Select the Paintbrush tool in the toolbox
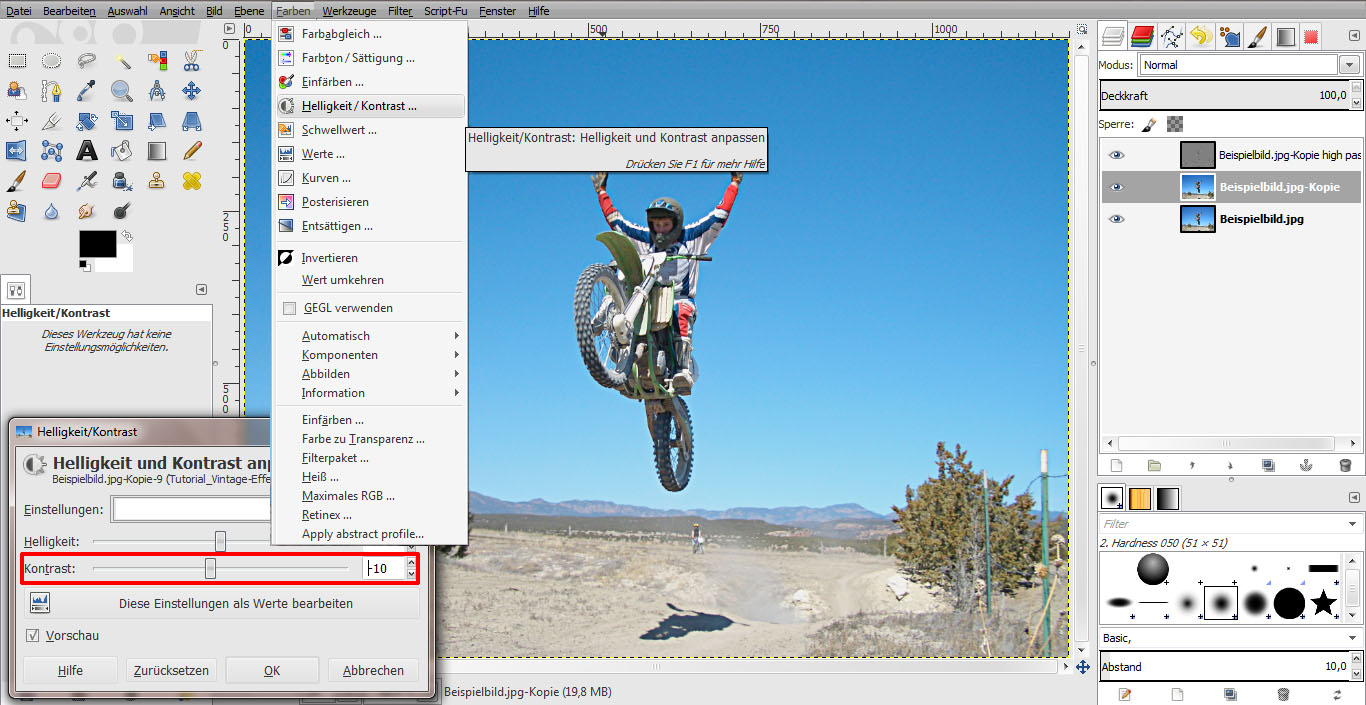 point(16,180)
